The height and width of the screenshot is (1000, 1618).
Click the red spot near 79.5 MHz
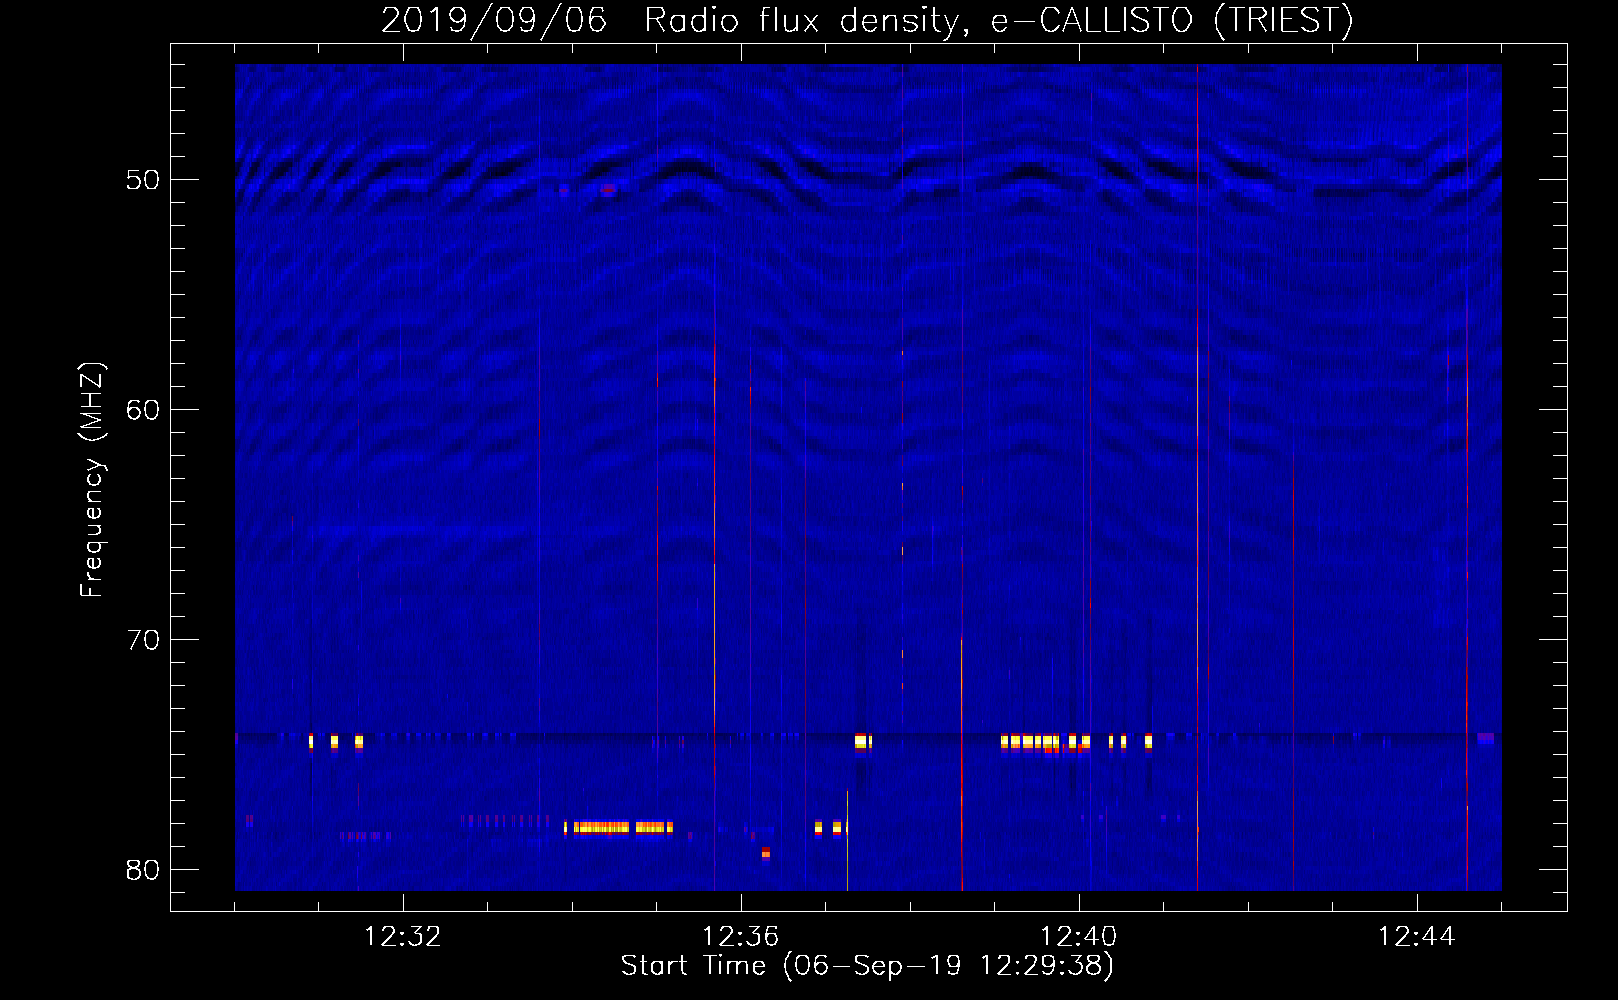[766, 853]
